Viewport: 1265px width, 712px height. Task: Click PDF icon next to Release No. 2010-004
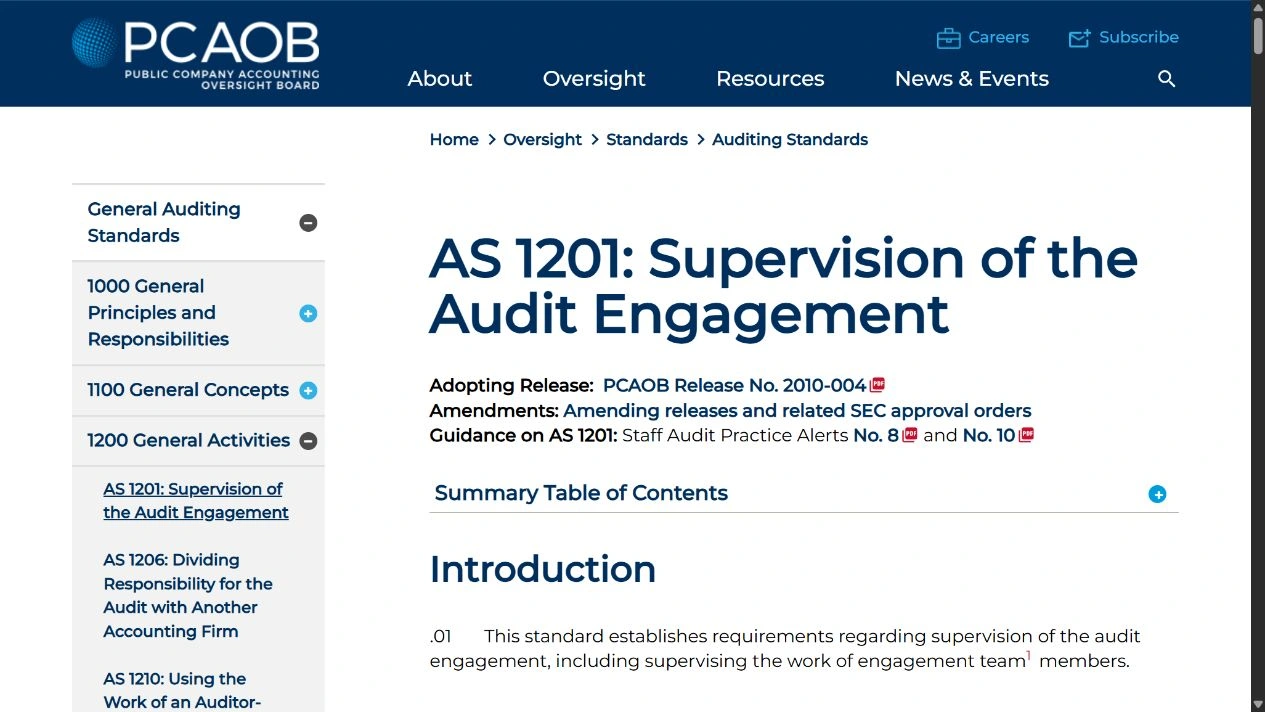[x=878, y=385]
